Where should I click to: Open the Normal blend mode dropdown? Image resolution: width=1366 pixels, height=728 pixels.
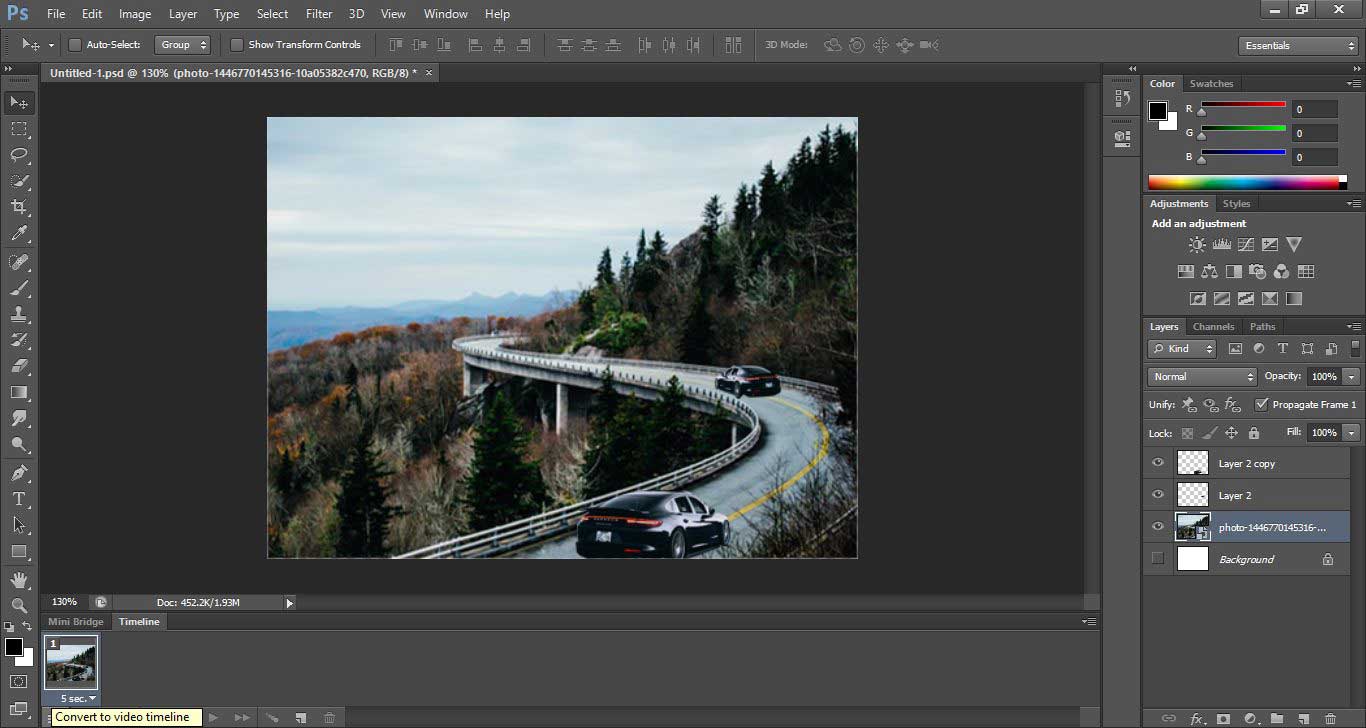pyautogui.click(x=1202, y=377)
